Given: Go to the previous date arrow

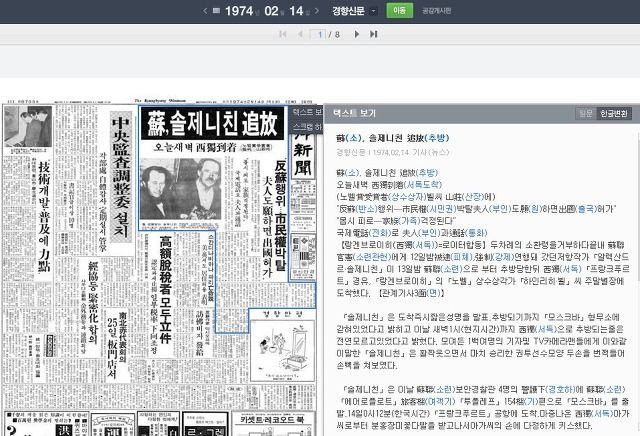Looking at the screenshot, I should 205,11.
